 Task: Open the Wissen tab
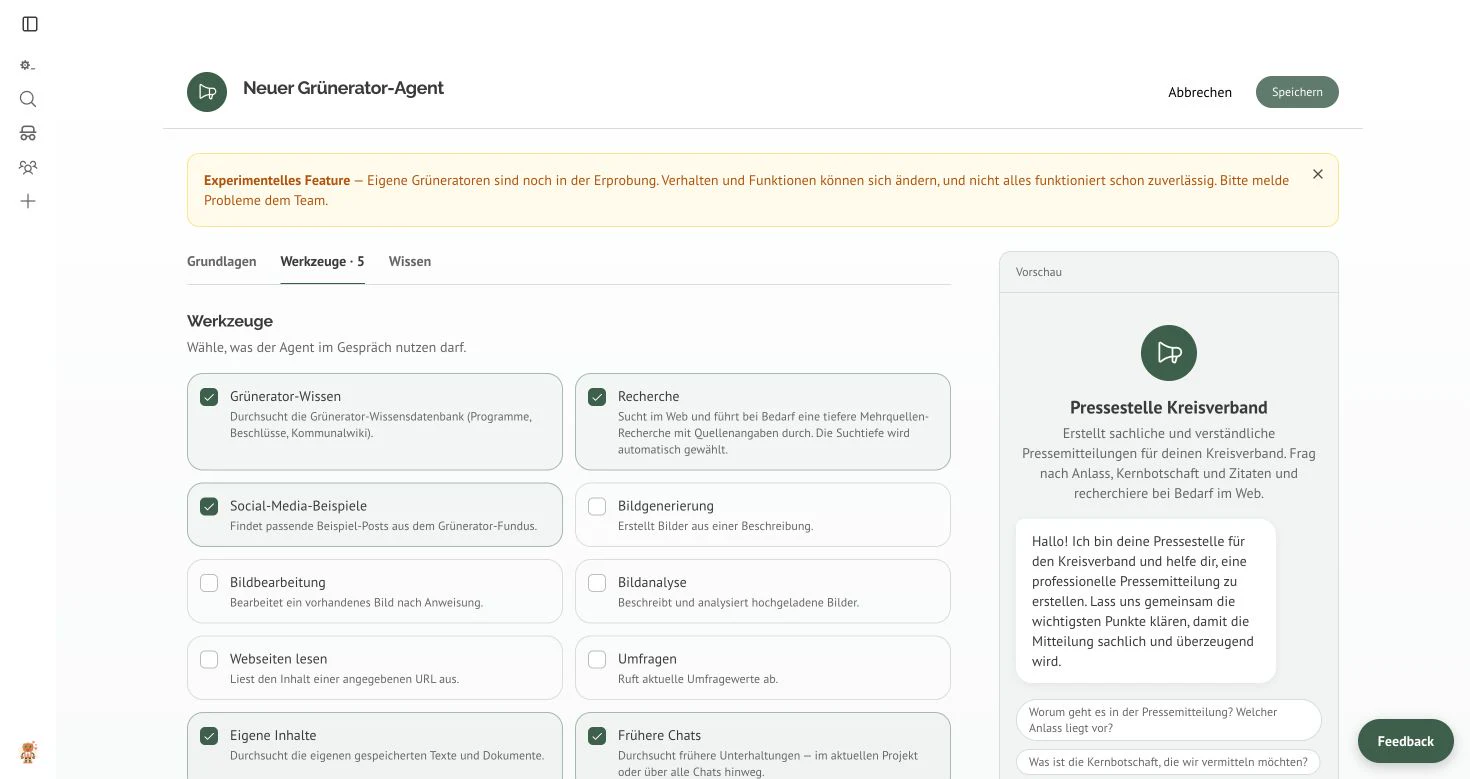tap(410, 262)
